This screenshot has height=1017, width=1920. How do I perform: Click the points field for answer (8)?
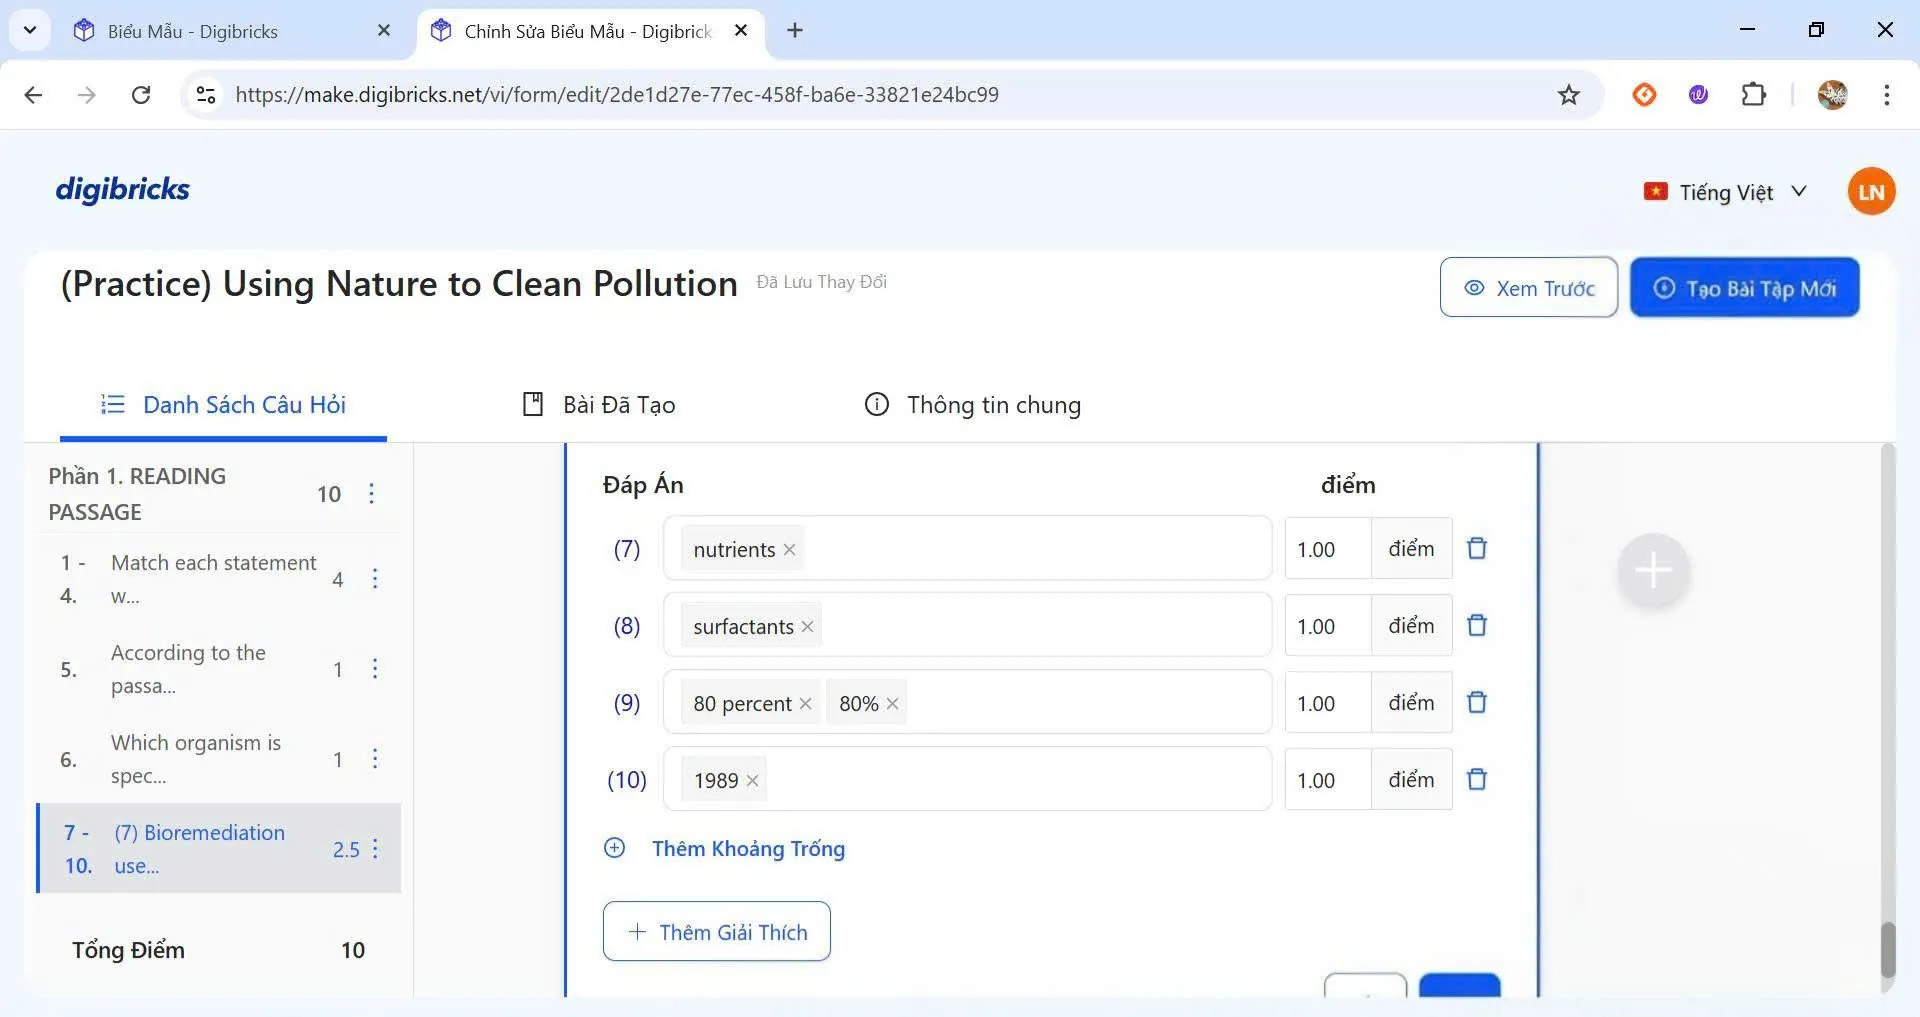click(x=1327, y=626)
